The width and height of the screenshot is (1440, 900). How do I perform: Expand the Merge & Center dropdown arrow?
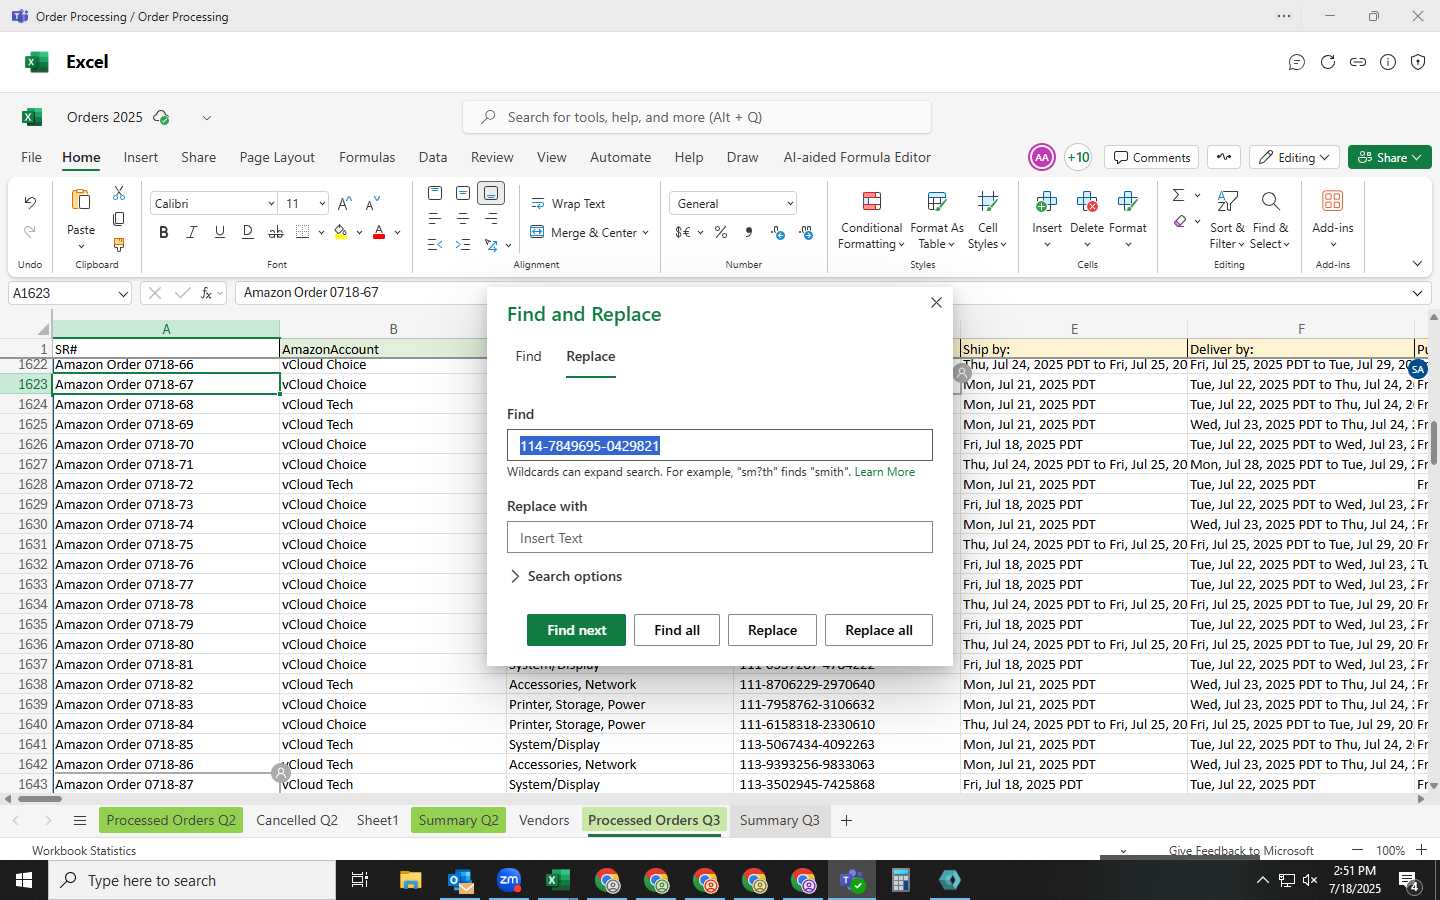tap(645, 233)
